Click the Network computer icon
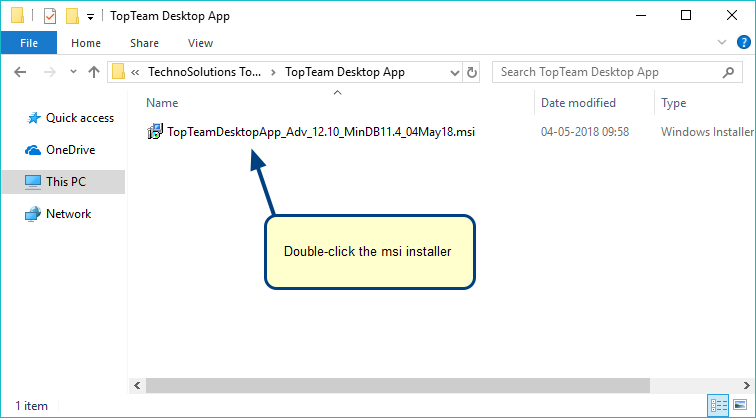Viewport: 756px width, 418px height. click(x=33, y=214)
